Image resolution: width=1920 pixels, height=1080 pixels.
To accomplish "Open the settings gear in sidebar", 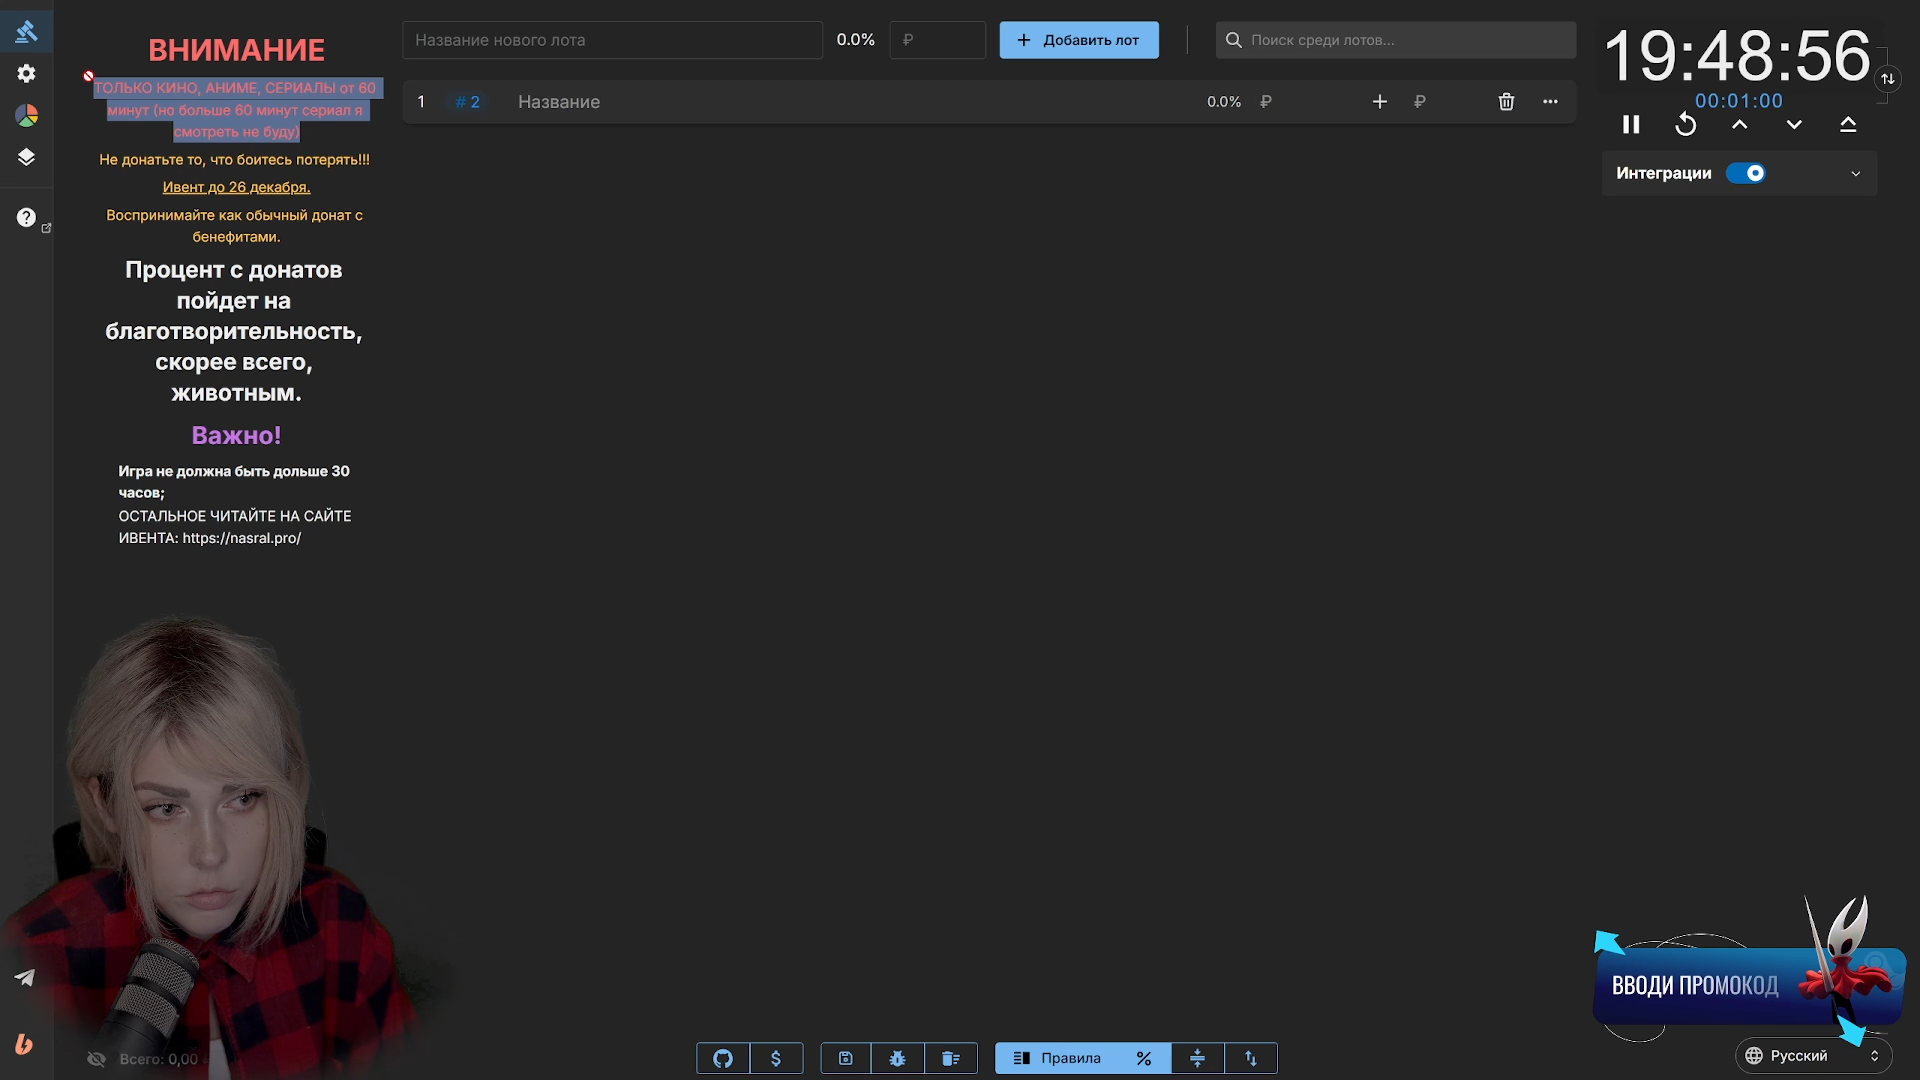I will click(x=27, y=74).
